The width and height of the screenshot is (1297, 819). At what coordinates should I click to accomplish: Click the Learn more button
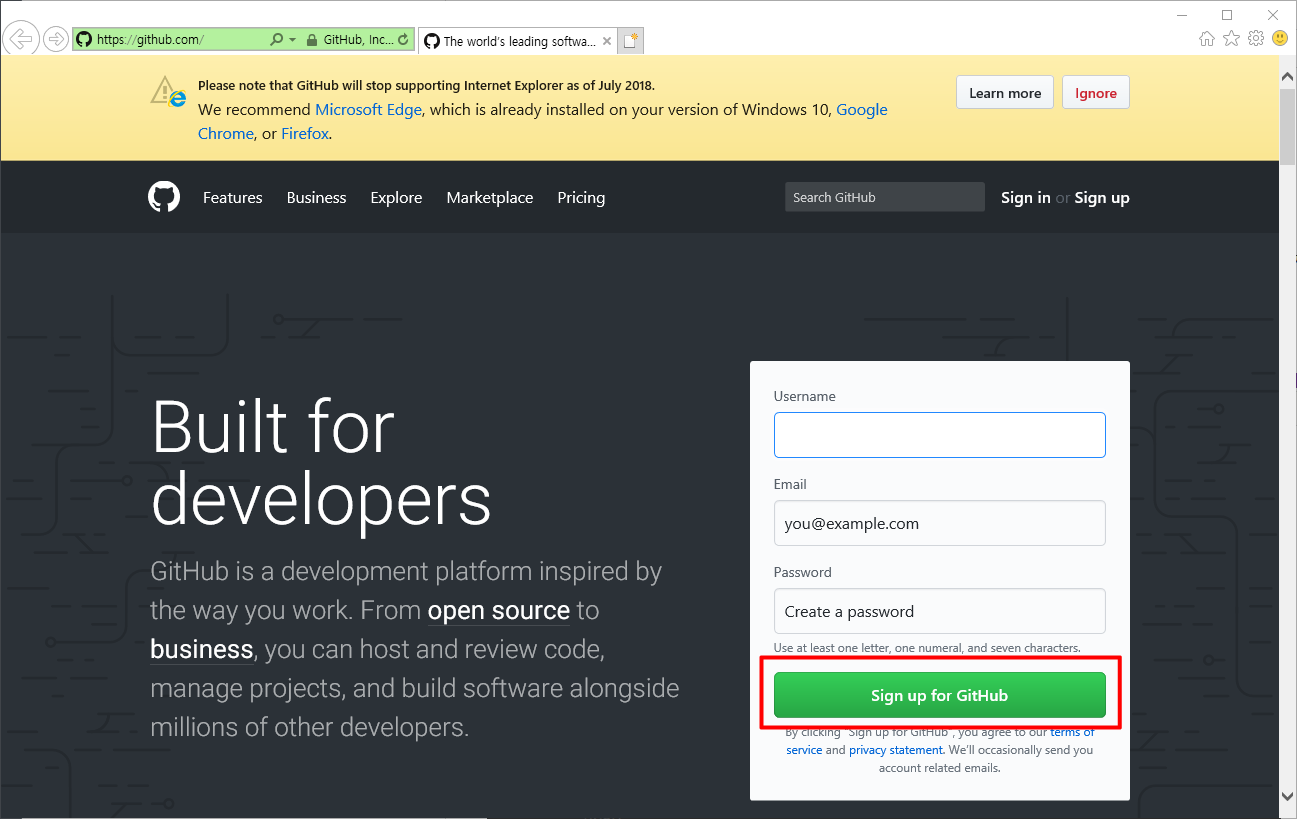point(1005,93)
